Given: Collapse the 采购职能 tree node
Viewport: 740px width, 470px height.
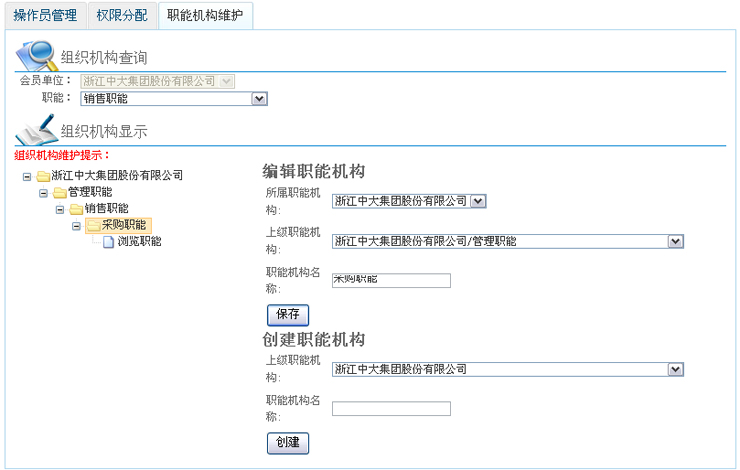Looking at the screenshot, I should click(x=76, y=226).
